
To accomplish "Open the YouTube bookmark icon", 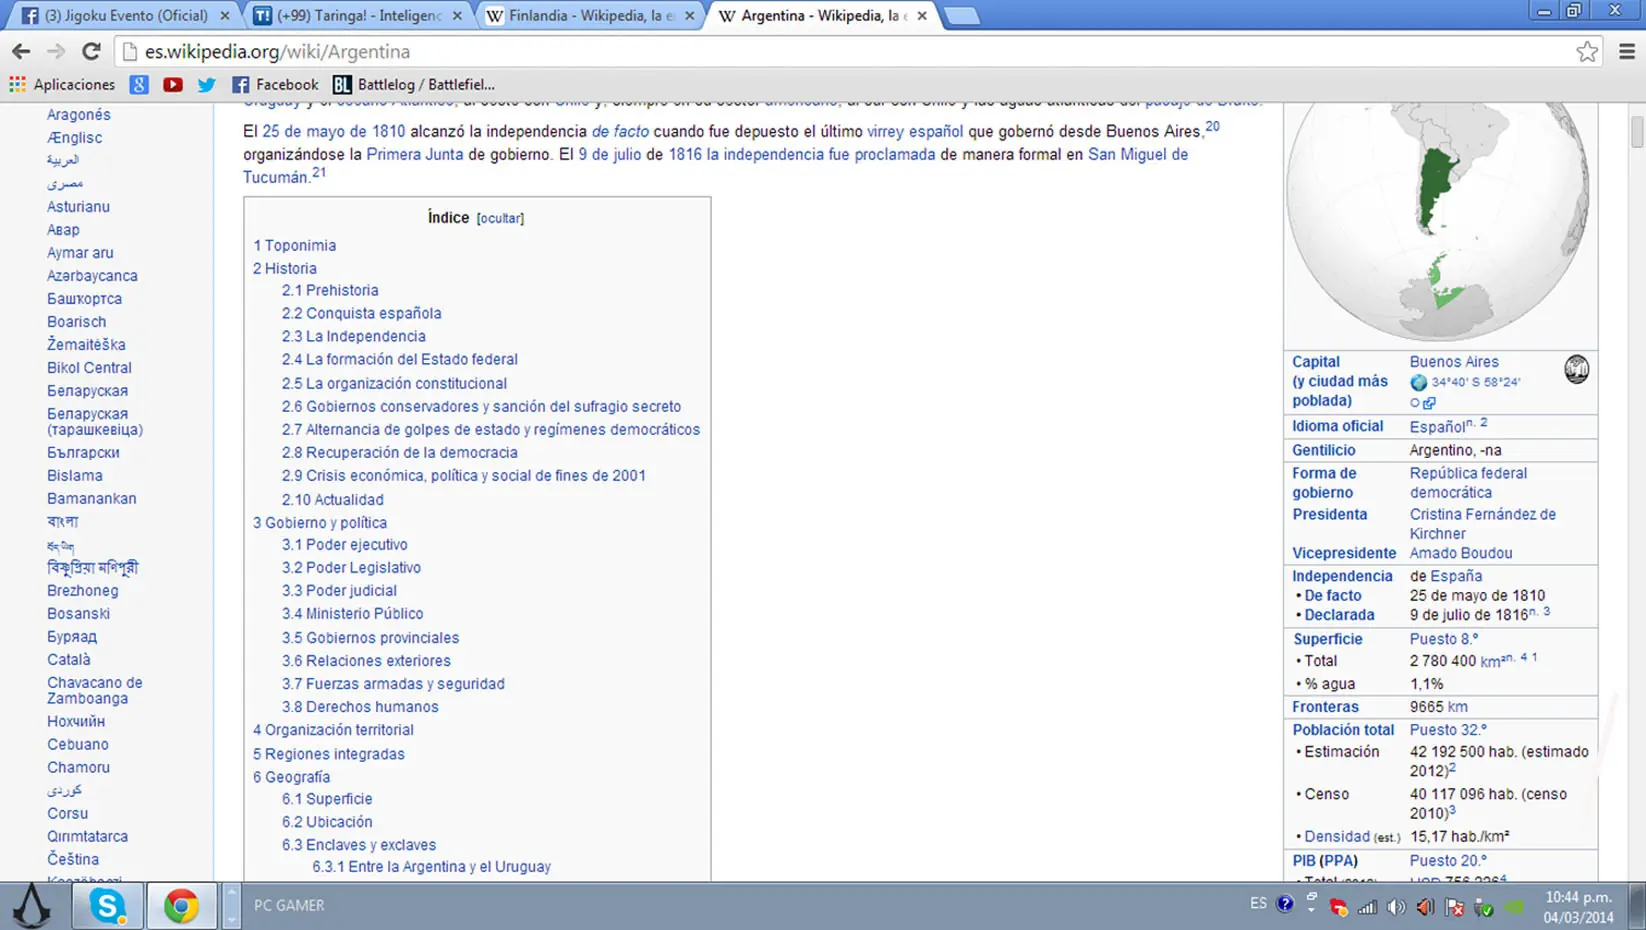I will click(173, 85).
